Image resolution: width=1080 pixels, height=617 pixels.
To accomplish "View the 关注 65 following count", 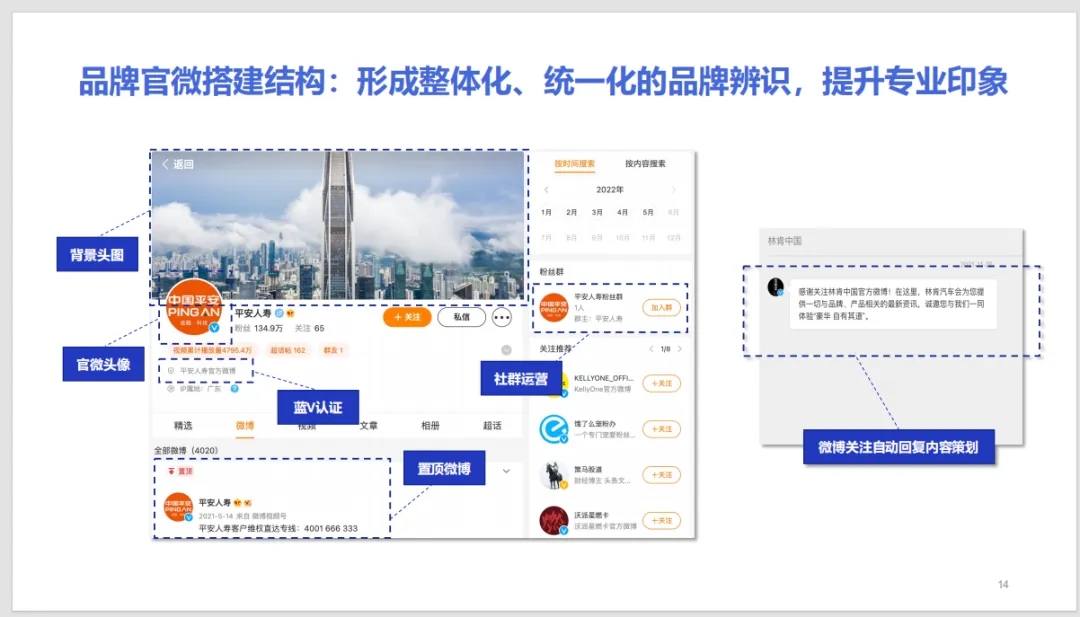I will [x=309, y=328].
